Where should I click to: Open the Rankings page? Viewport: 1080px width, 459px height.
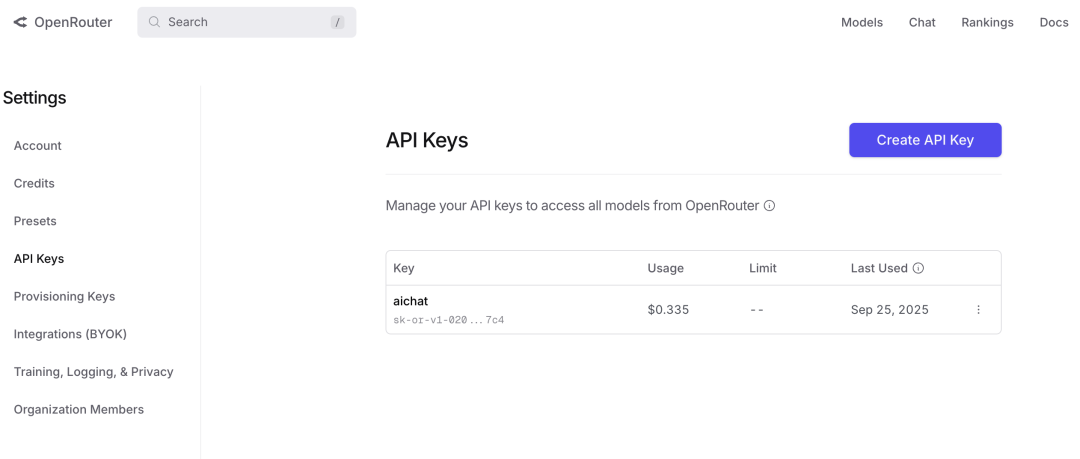987,22
